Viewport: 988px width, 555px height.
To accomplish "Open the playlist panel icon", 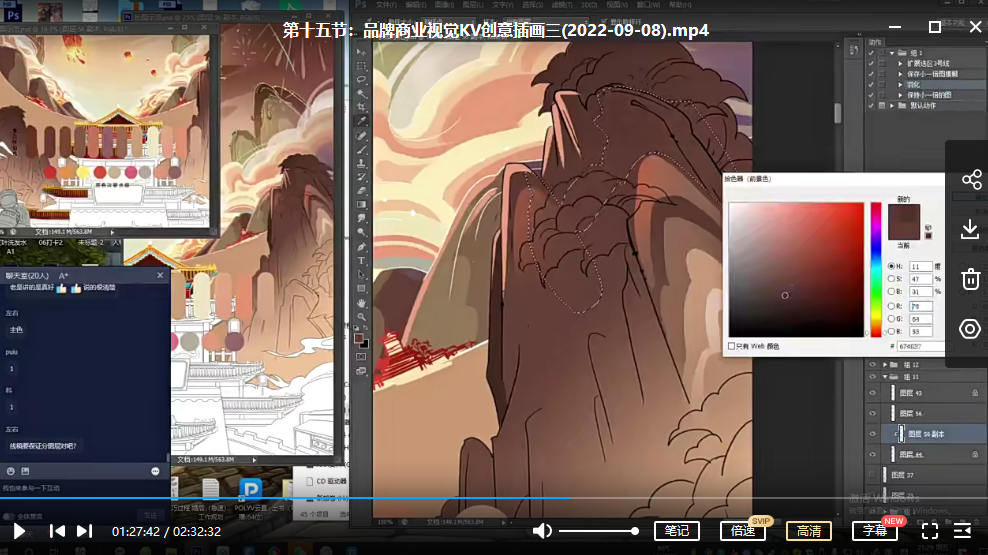I will click(962, 531).
